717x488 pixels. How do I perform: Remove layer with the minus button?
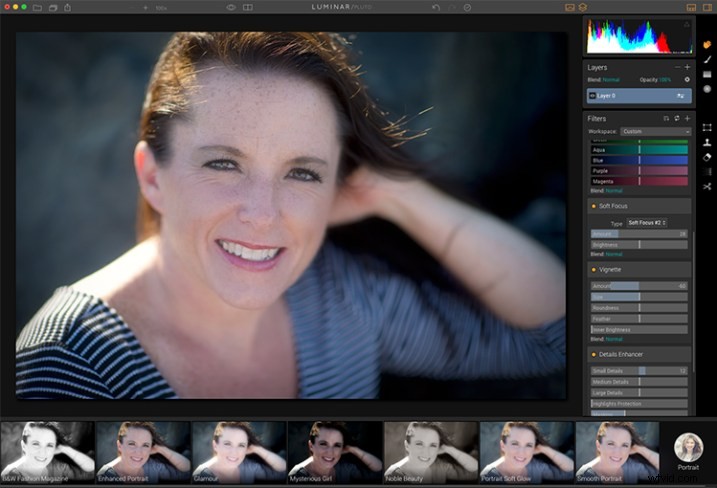(x=677, y=67)
